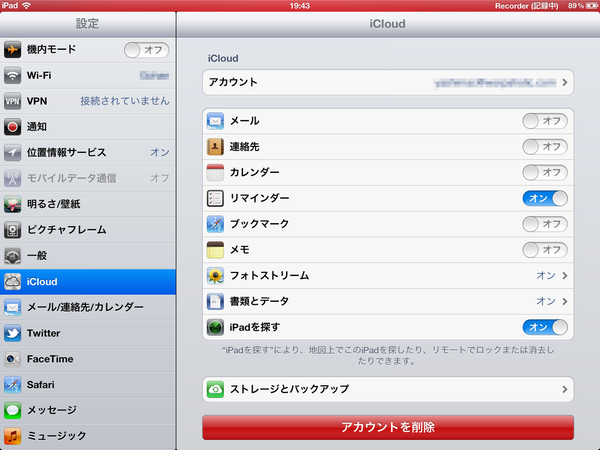Tap the 書類とデータ document icon
This screenshot has height=450, width=600.
click(x=215, y=302)
